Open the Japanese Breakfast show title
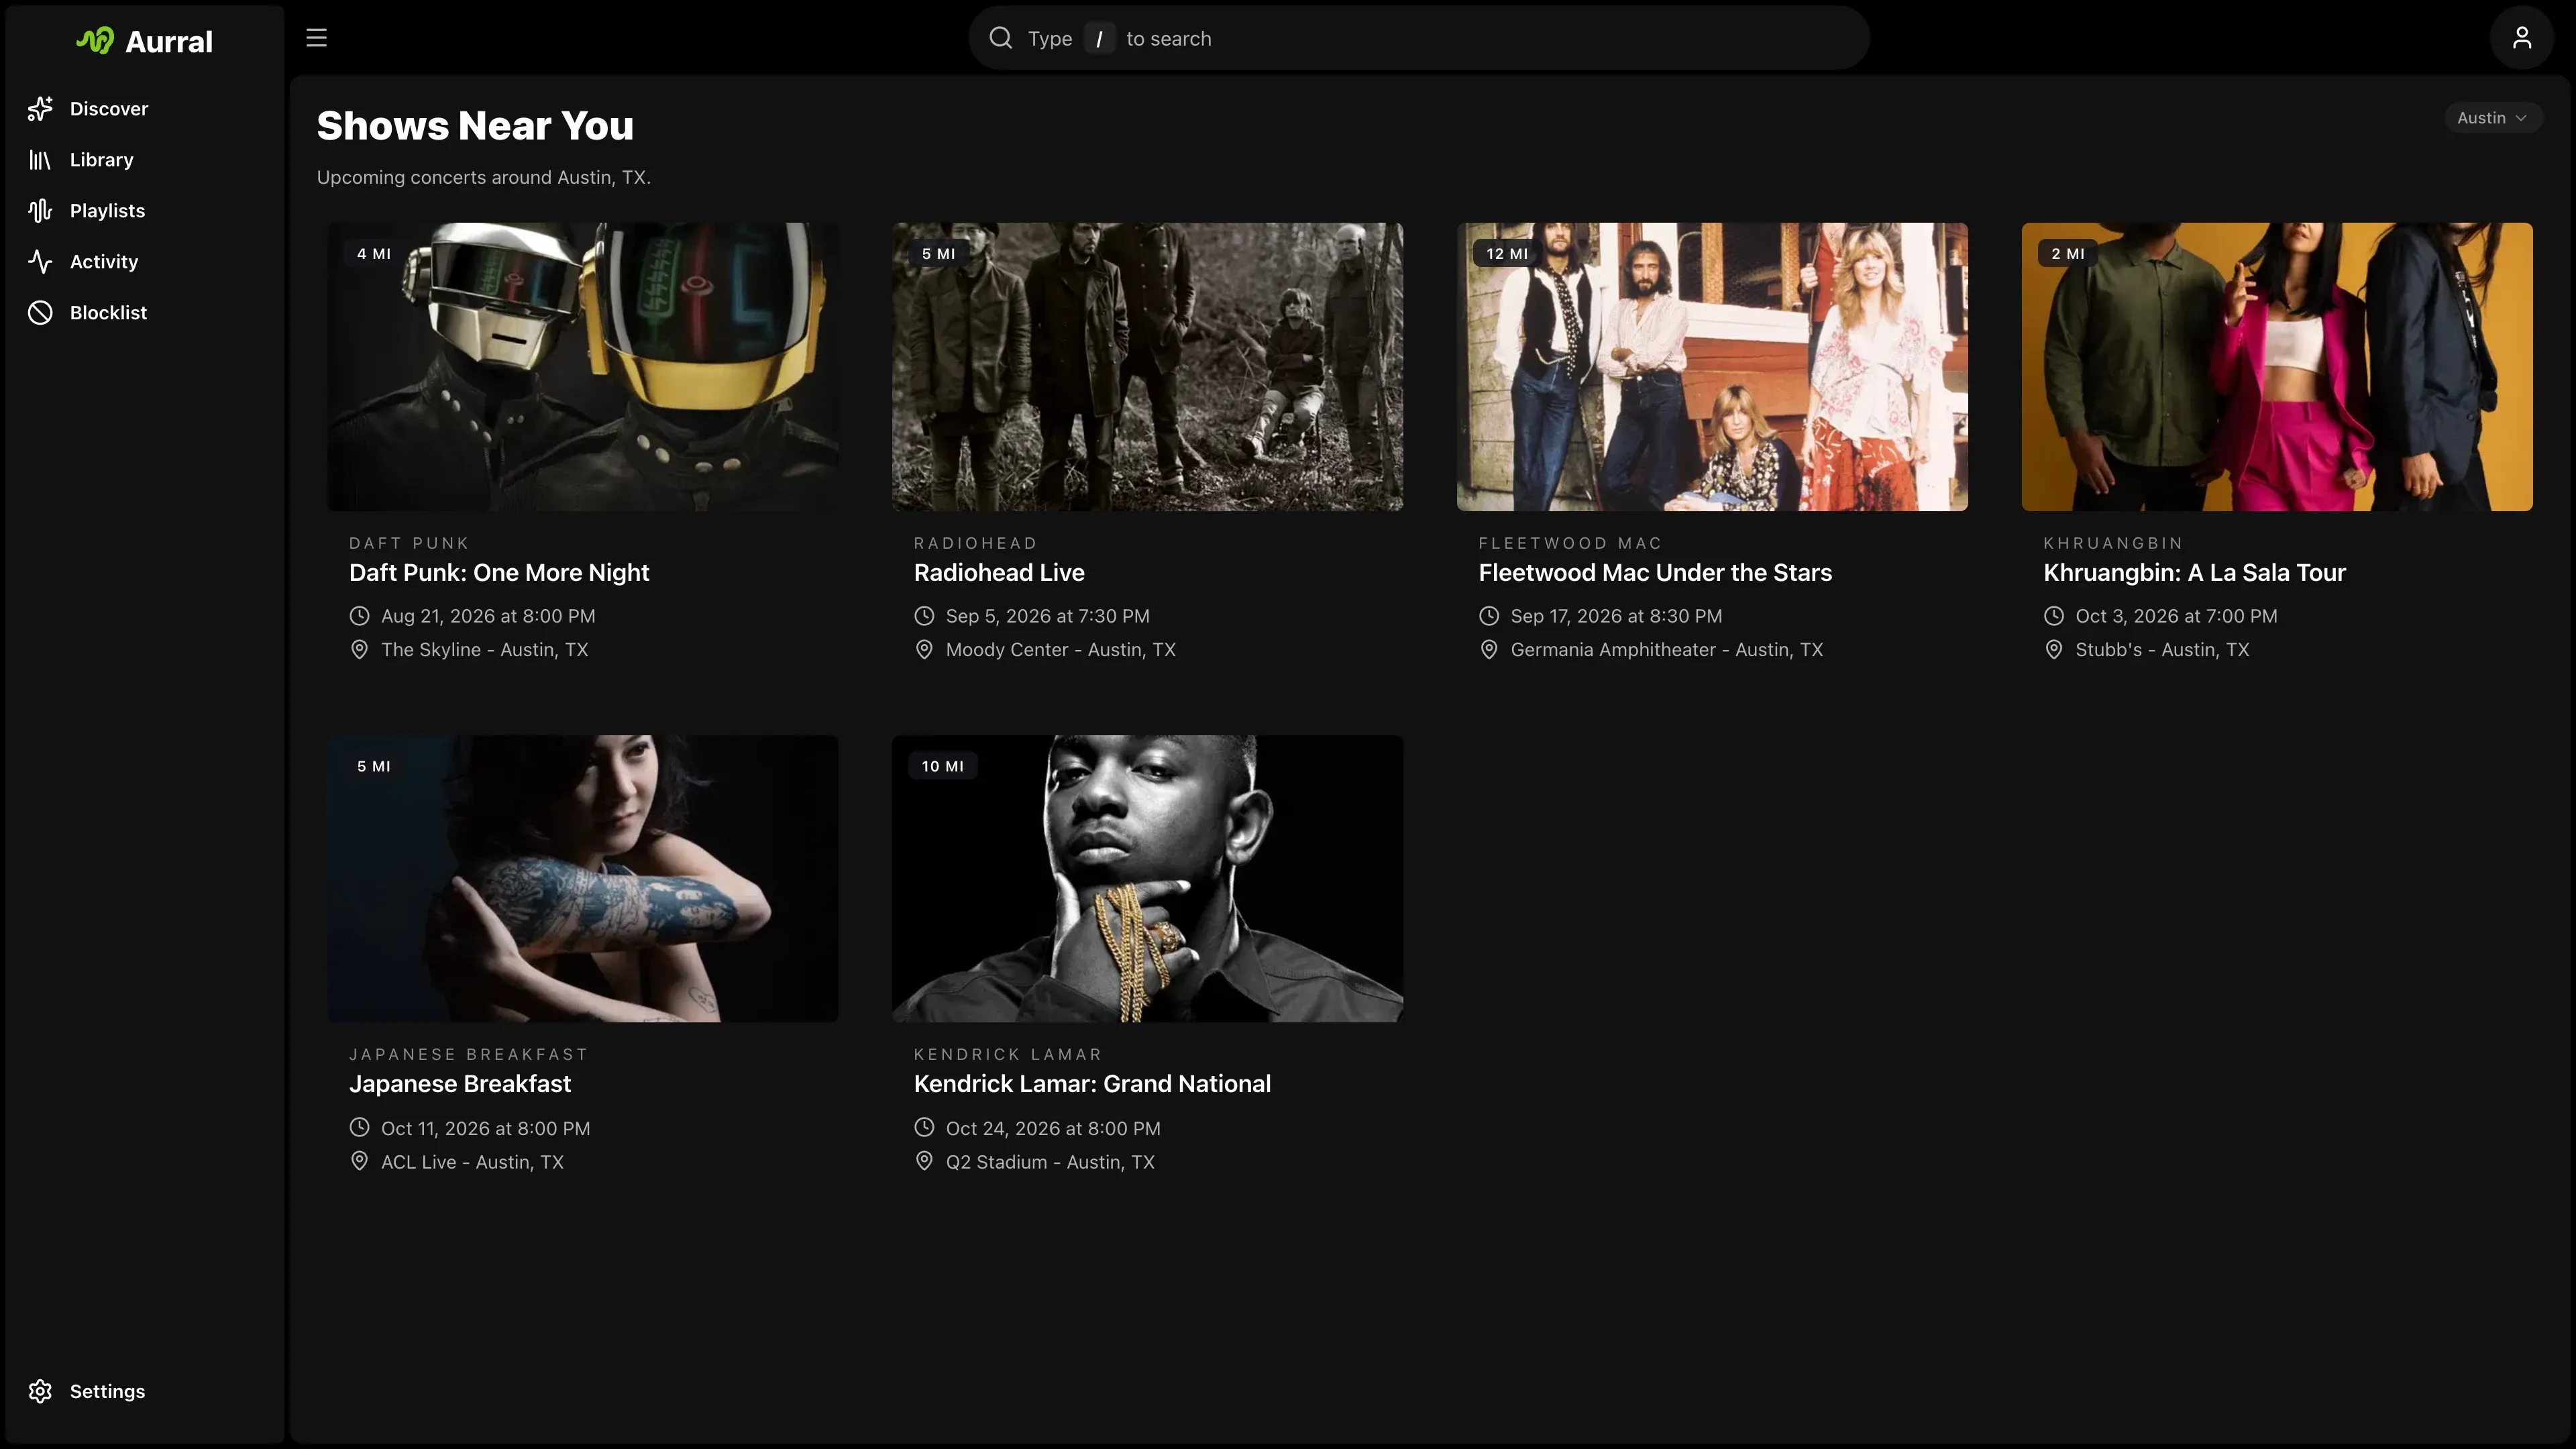Image resolution: width=2576 pixels, height=1449 pixels. pyautogui.click(x=460, y=1084)
